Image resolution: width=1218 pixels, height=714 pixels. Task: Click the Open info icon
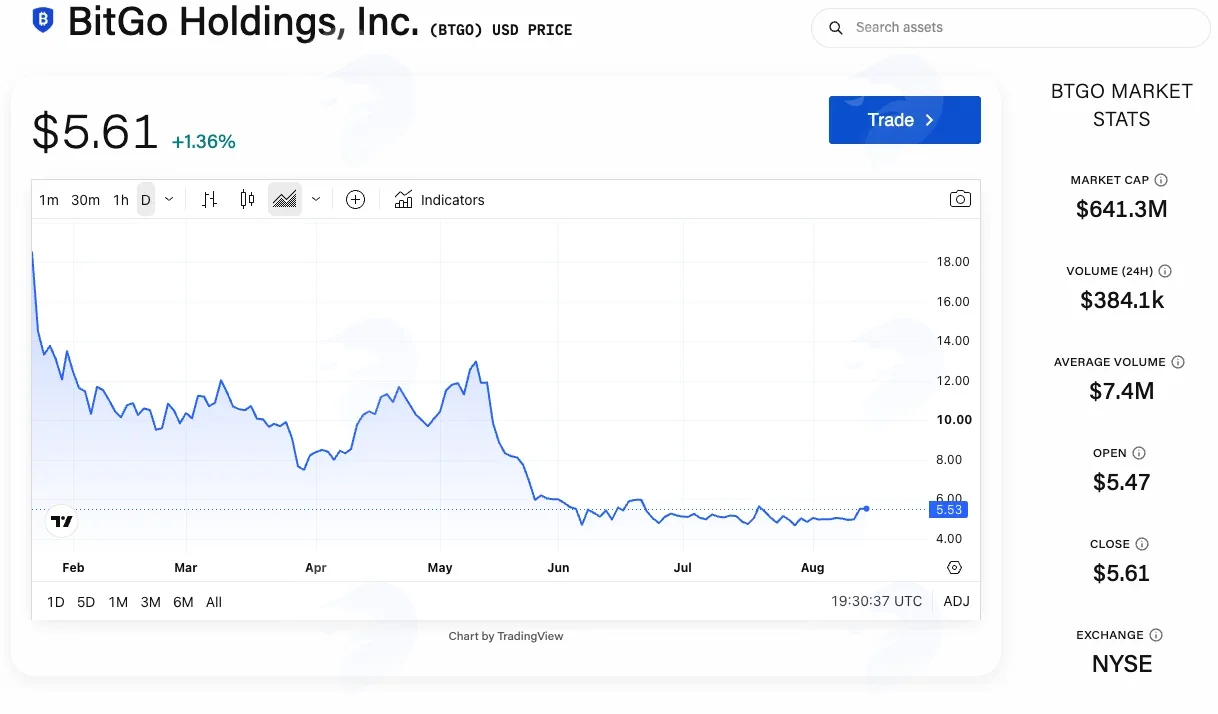(x=1139, y=453)
